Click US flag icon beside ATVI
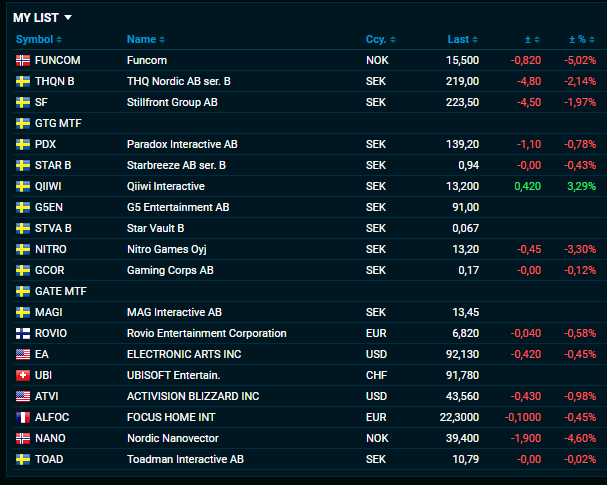 pos(23,396)
